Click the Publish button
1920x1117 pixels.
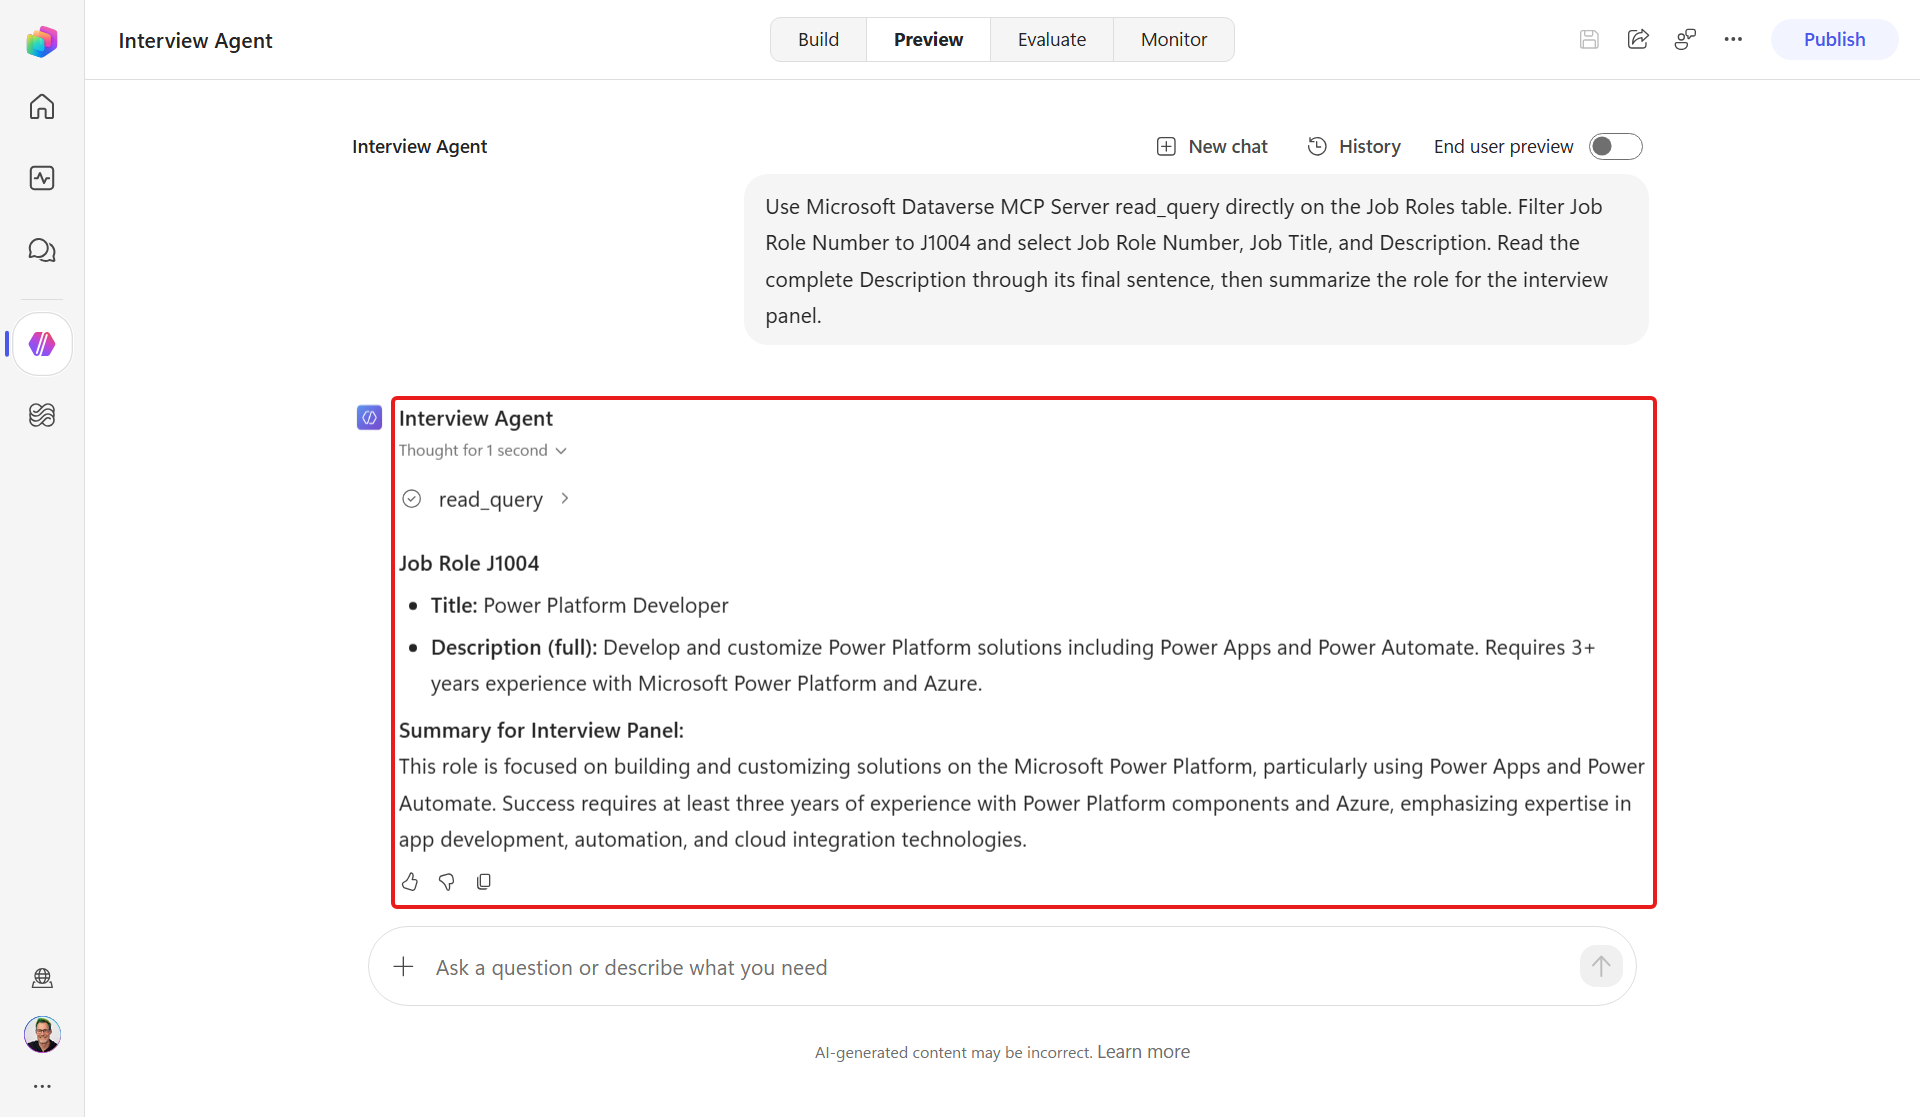(x=1834, y=40)
